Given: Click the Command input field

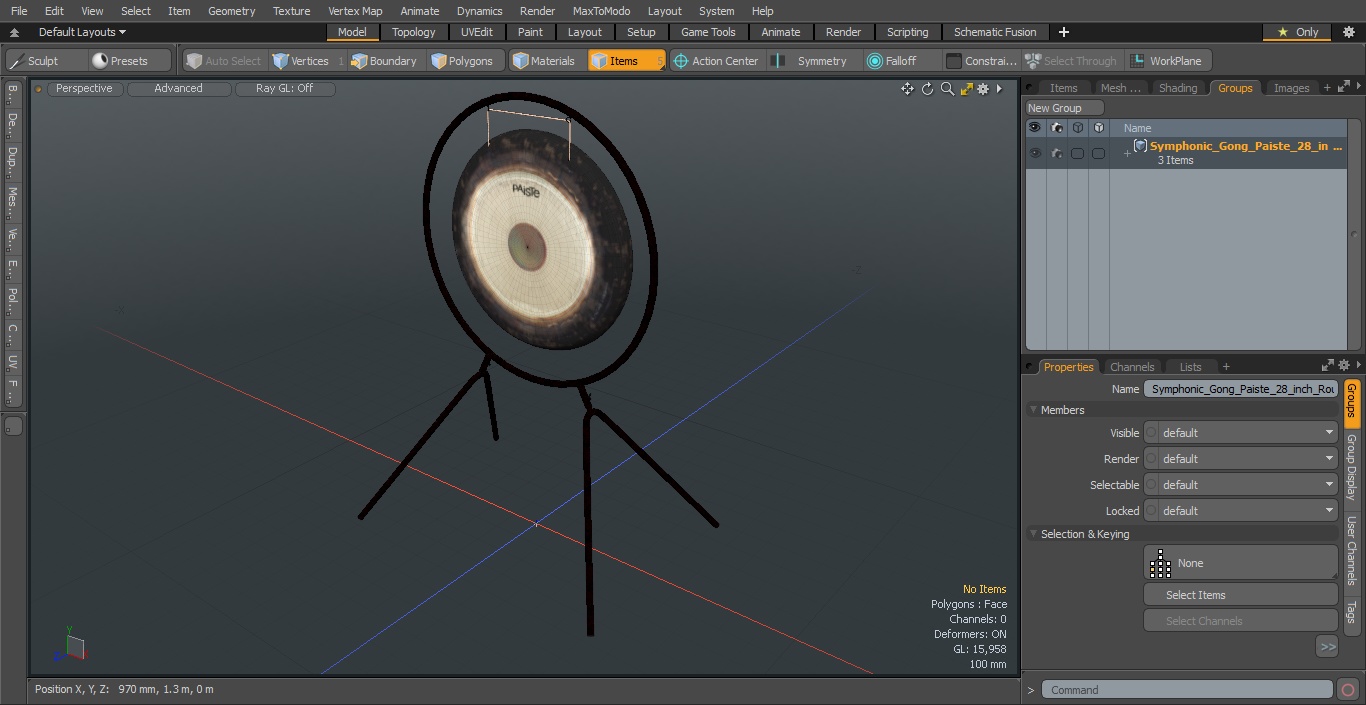Looking at the screenshot, I should click(x=1186, y=689).
